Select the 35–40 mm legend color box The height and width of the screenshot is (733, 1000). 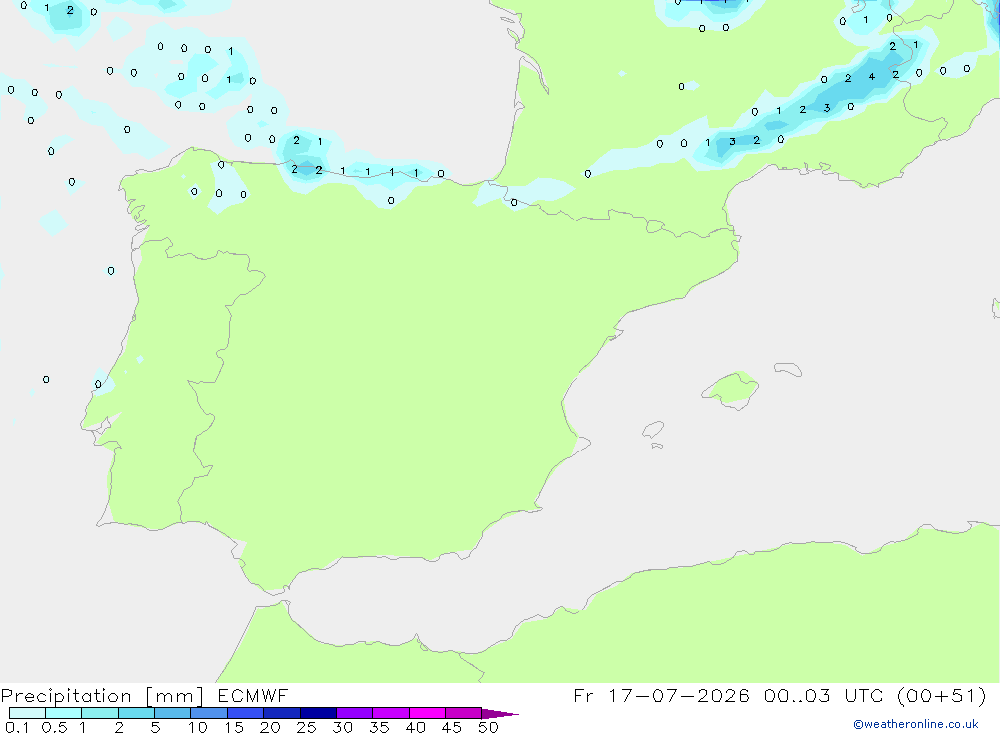(391, 713)
